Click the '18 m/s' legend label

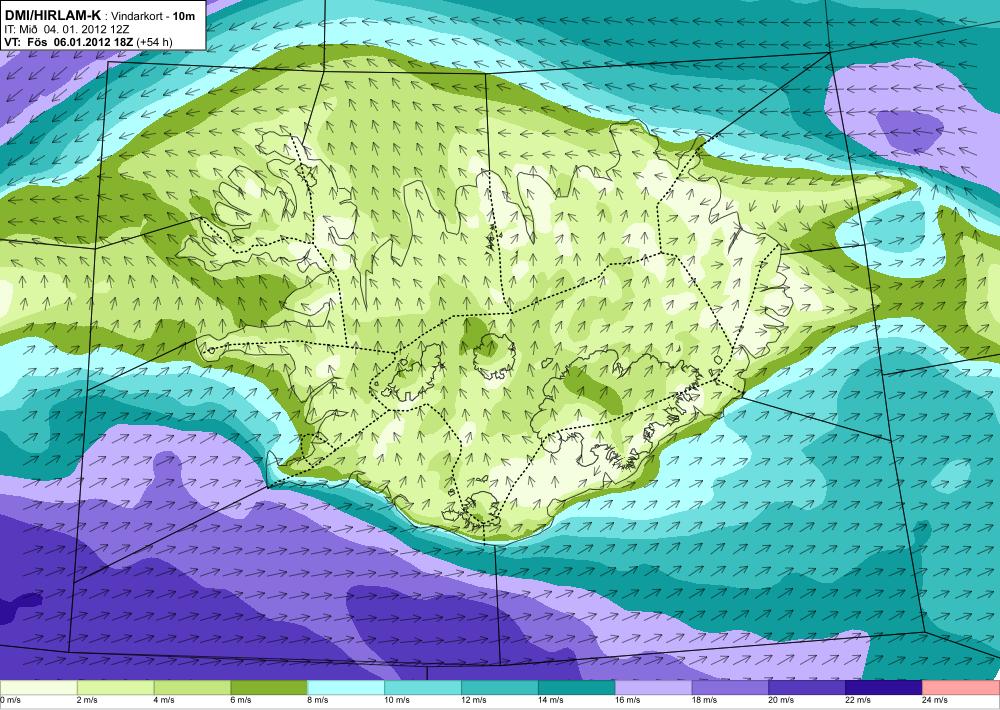(x=704, y=700)
